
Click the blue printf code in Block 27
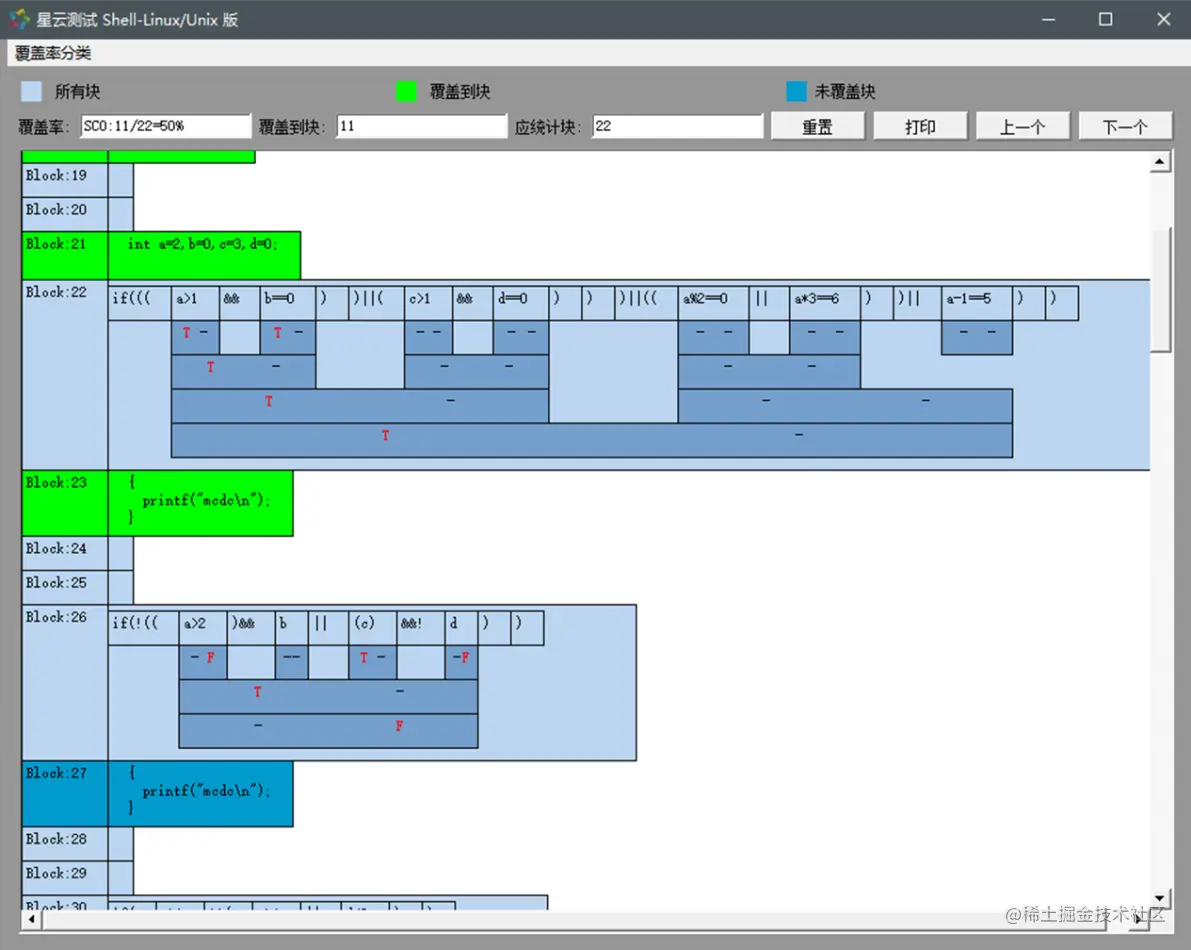tap(201, 794)
